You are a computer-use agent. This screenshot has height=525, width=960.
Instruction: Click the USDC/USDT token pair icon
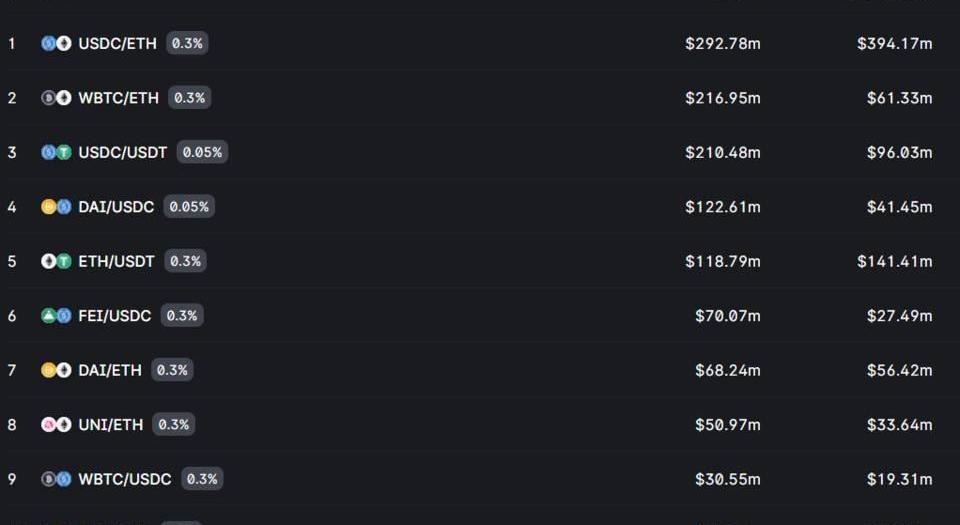coord(56,152)
